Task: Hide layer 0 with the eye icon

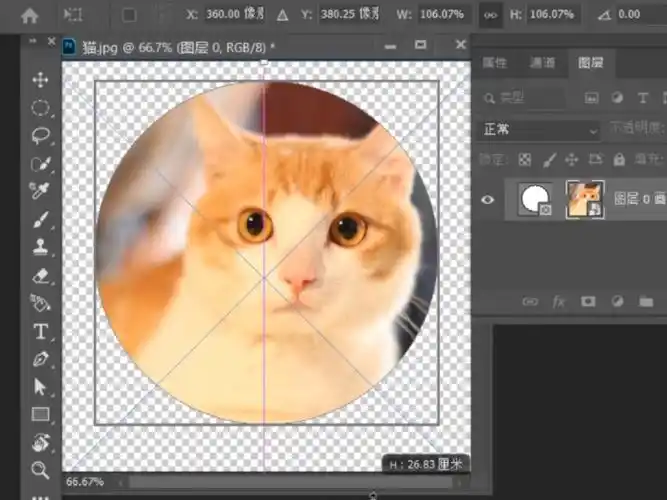Action: pos(488,200)
